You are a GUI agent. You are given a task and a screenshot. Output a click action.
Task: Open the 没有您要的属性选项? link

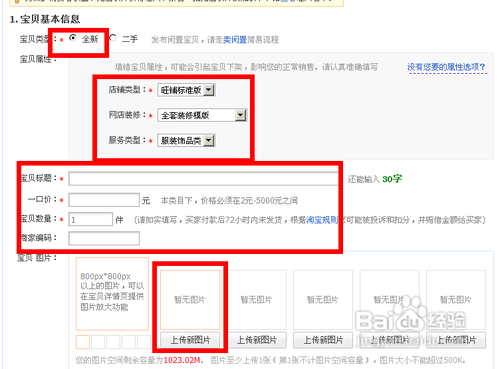tap(447, 67)
